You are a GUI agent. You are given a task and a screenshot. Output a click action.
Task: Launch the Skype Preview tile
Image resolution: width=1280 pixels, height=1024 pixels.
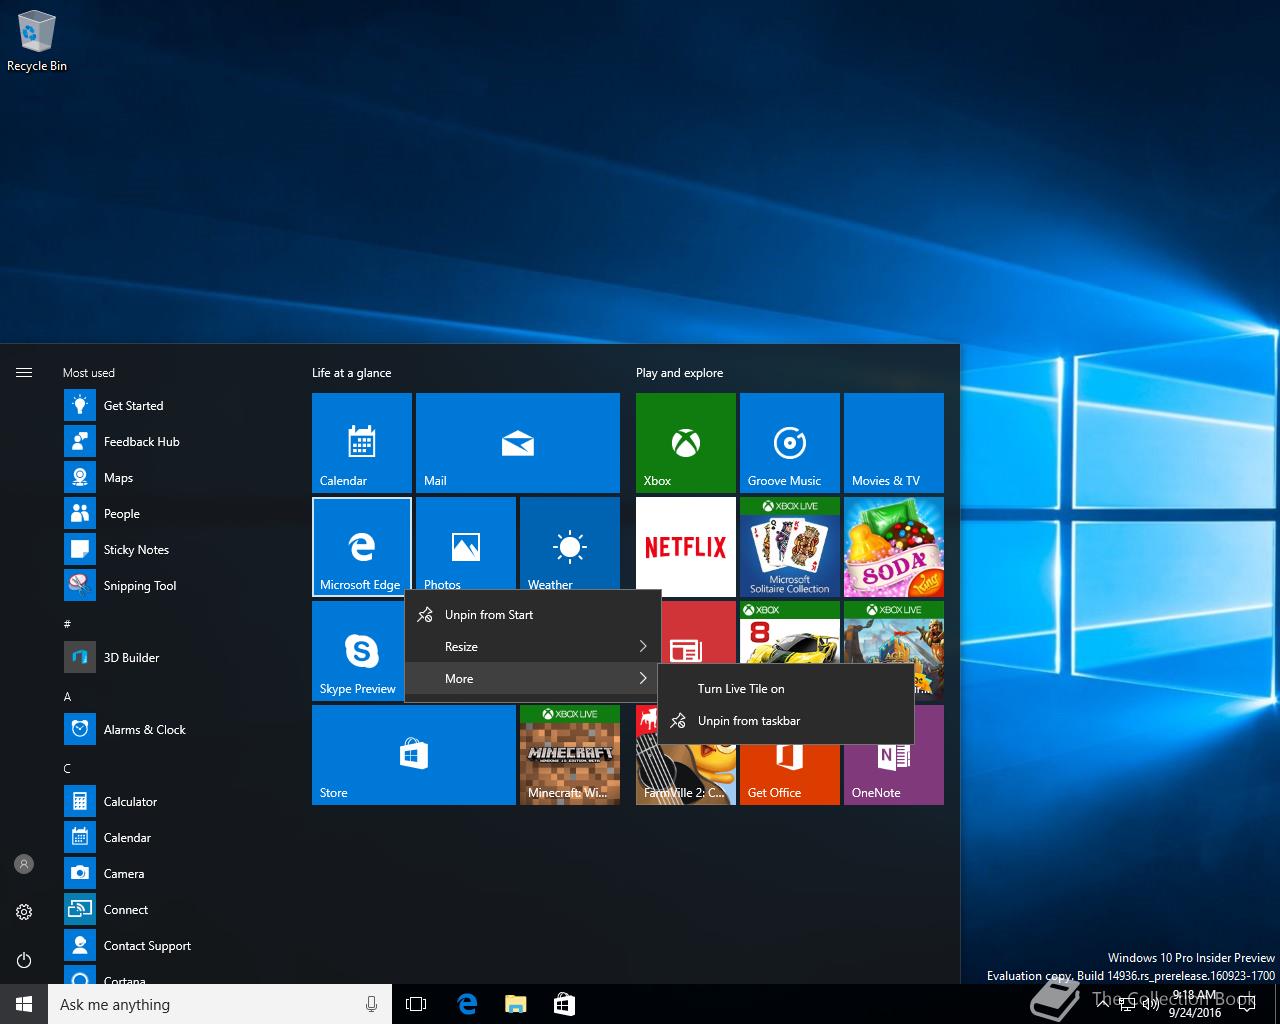(358, 651)
